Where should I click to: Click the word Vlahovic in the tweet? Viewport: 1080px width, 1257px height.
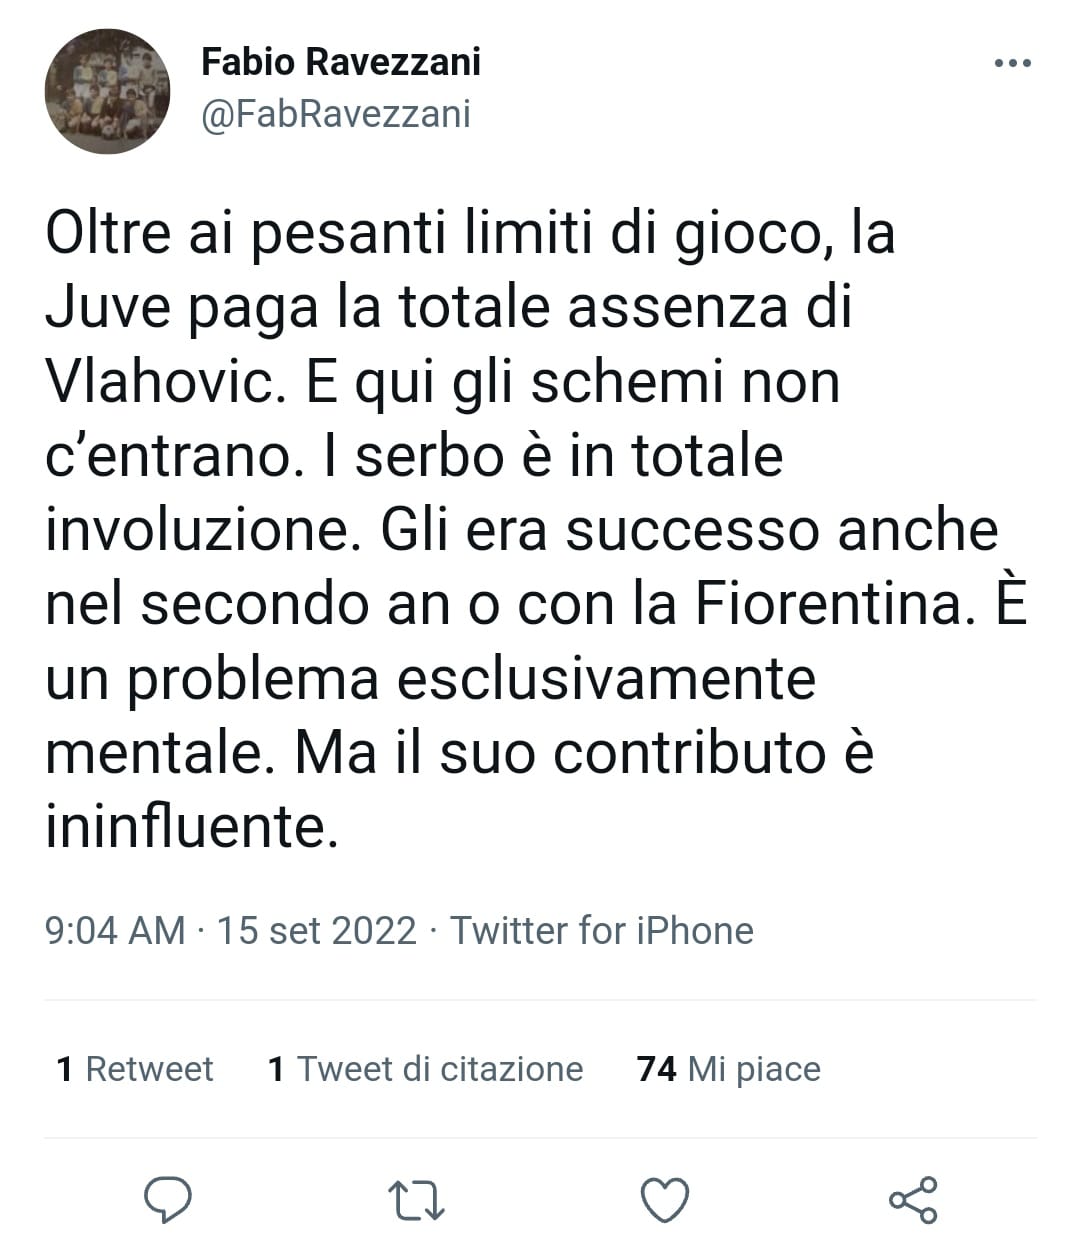click(x=161, y=382)
